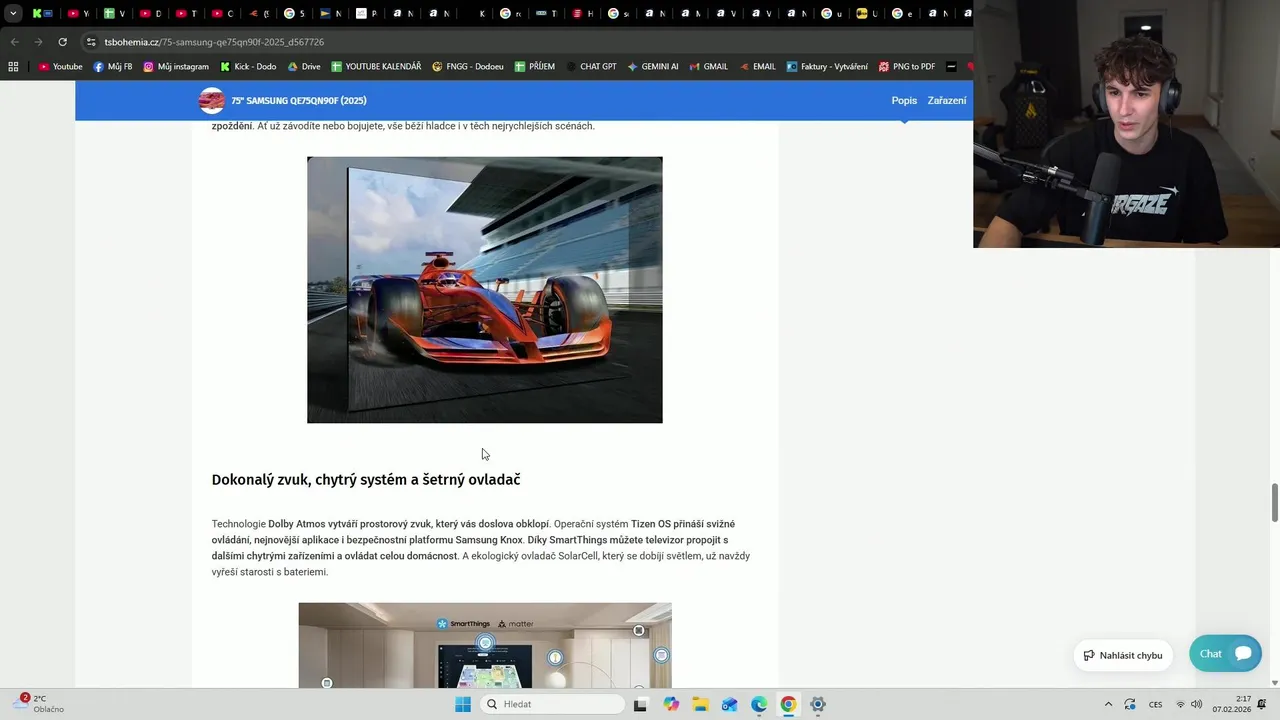Screen dimensions: 1280x720
Task: Open the notifications bell icon
Action: coord(1262,704)
